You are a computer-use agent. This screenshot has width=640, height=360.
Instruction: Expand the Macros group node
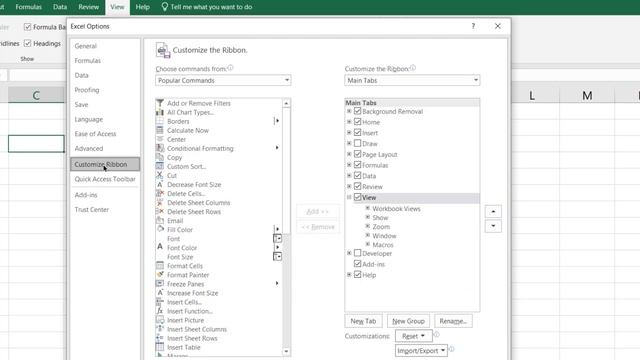[x=368, y=244]
